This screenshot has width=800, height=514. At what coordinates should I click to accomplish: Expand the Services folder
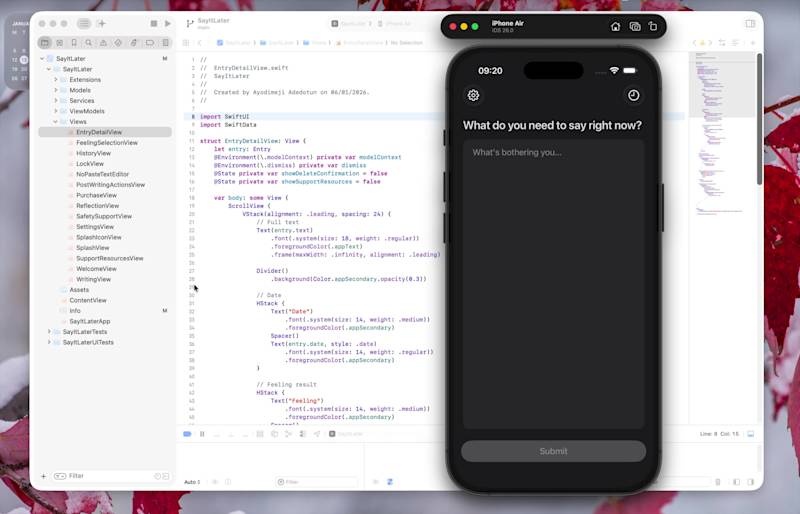coord(56,101)
